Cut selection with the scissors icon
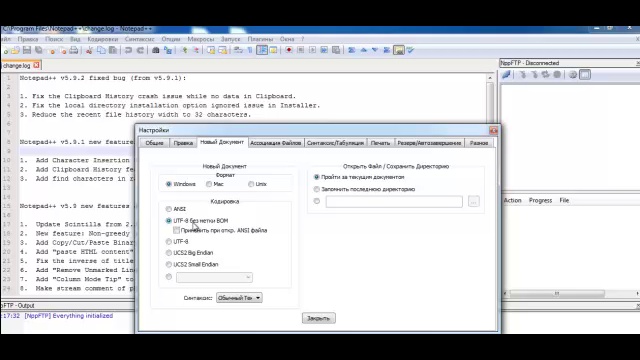Image resolution: width=640 pixels, height=360 pixels. coord(89,50)
